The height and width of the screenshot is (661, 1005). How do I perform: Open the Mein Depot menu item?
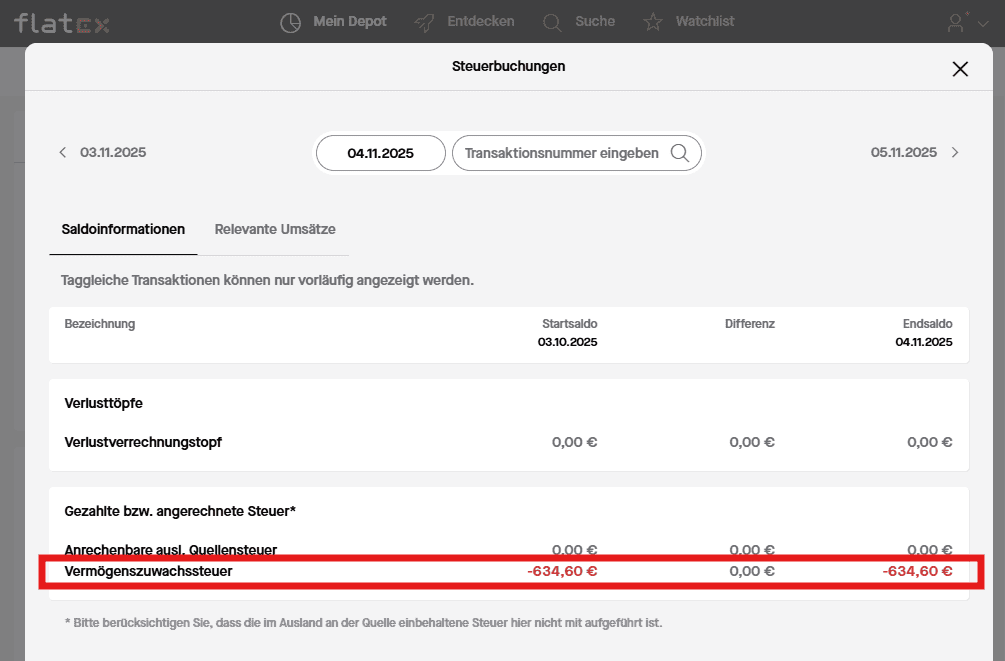(x=349, y=21)
